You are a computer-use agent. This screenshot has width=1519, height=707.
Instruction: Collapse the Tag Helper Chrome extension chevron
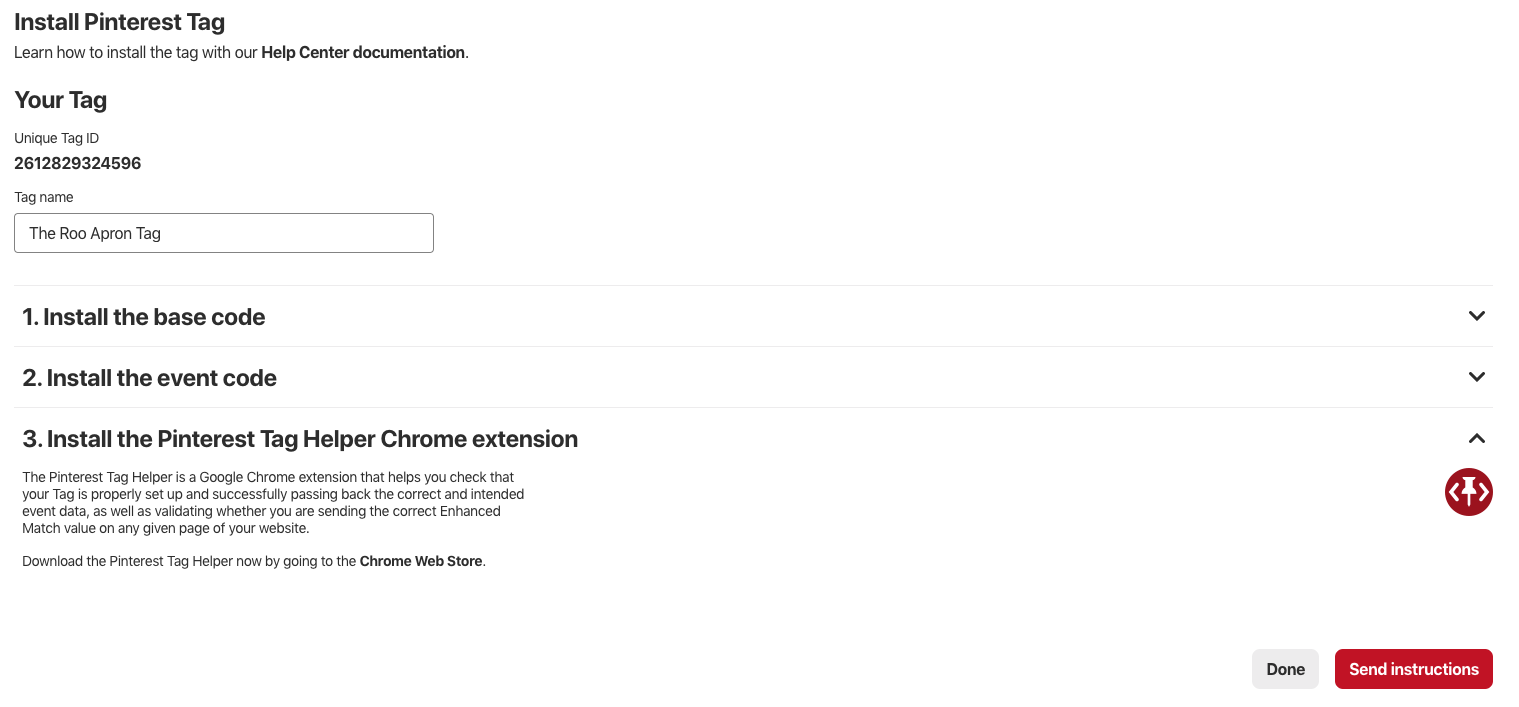point(1476,438)
